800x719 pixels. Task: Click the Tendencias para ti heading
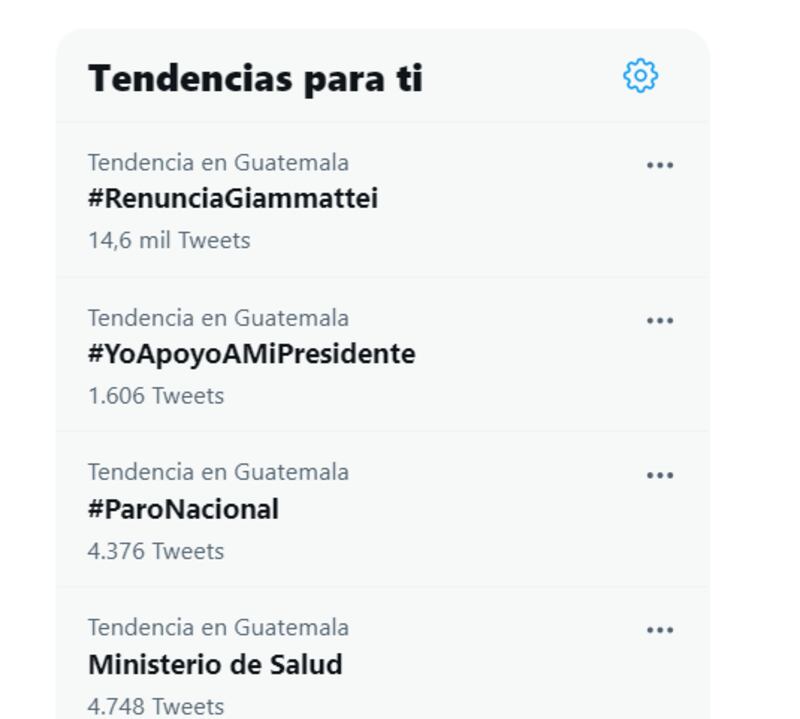pyautogui.click(x=255, y=79)
